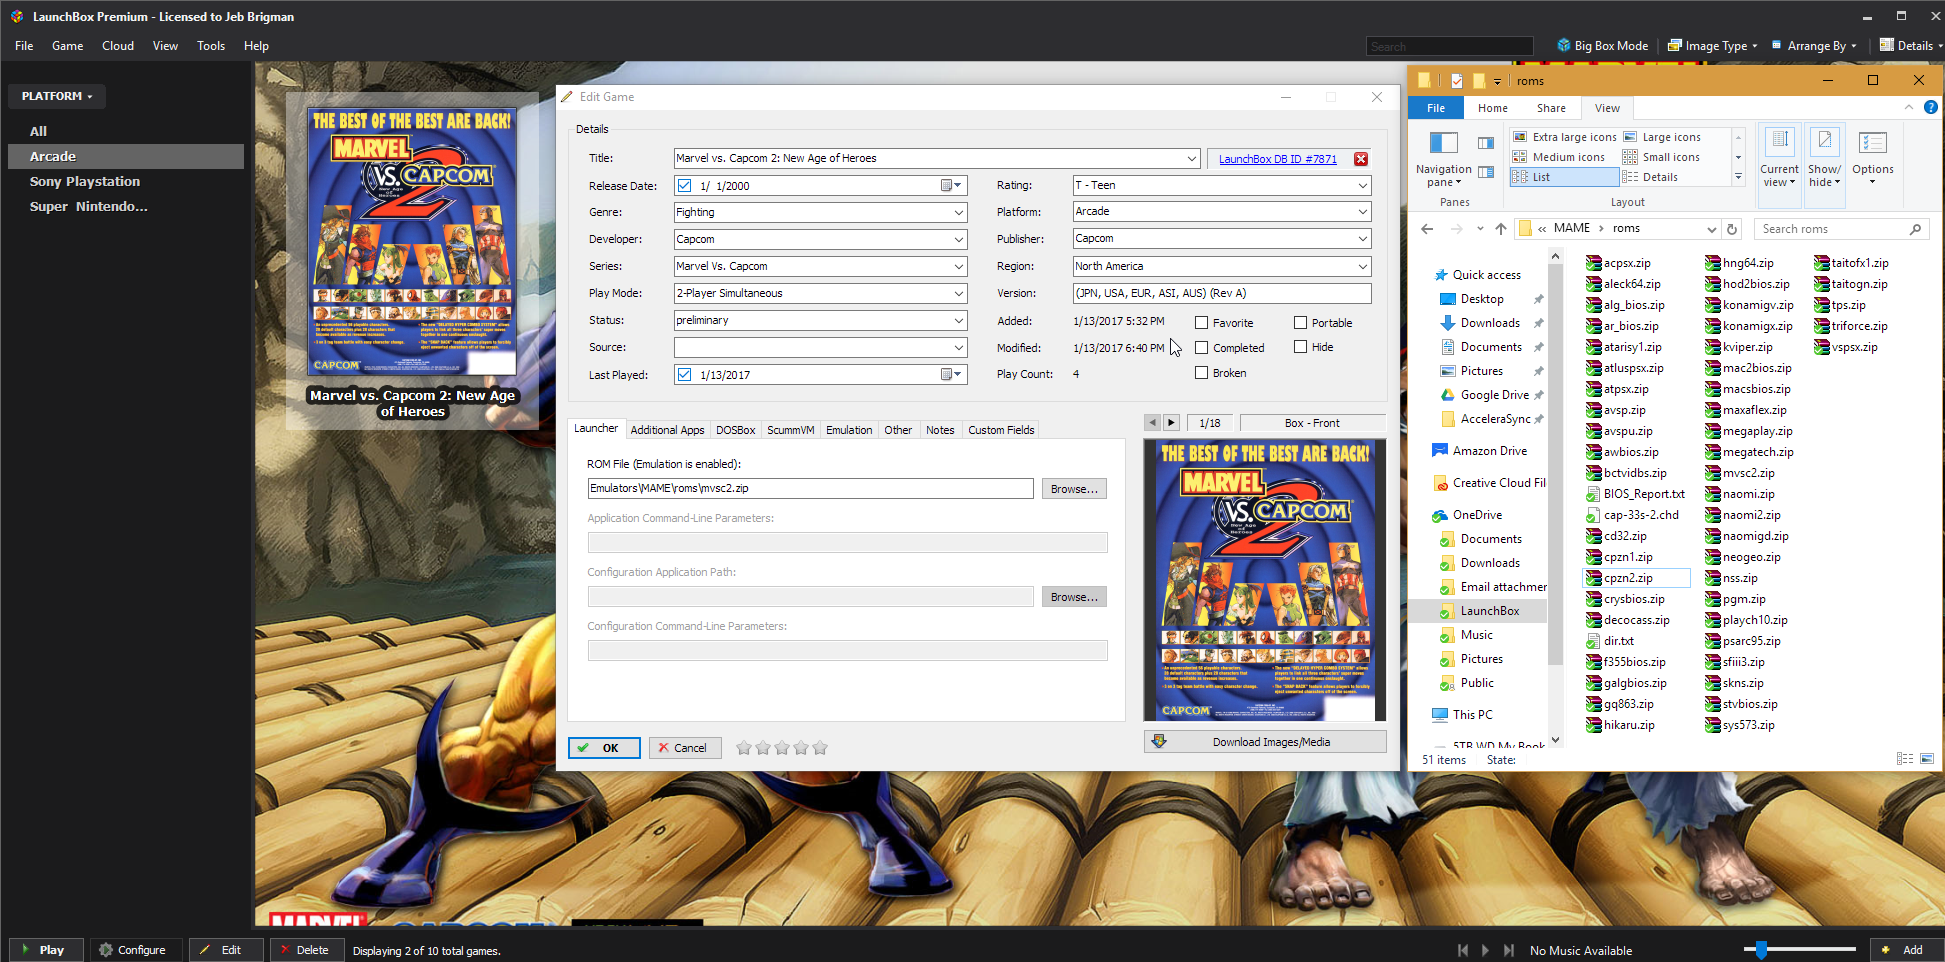This screenshot has width=1945, height=962.
Task: Switch to Additional Apps tab
Action: 667,430
